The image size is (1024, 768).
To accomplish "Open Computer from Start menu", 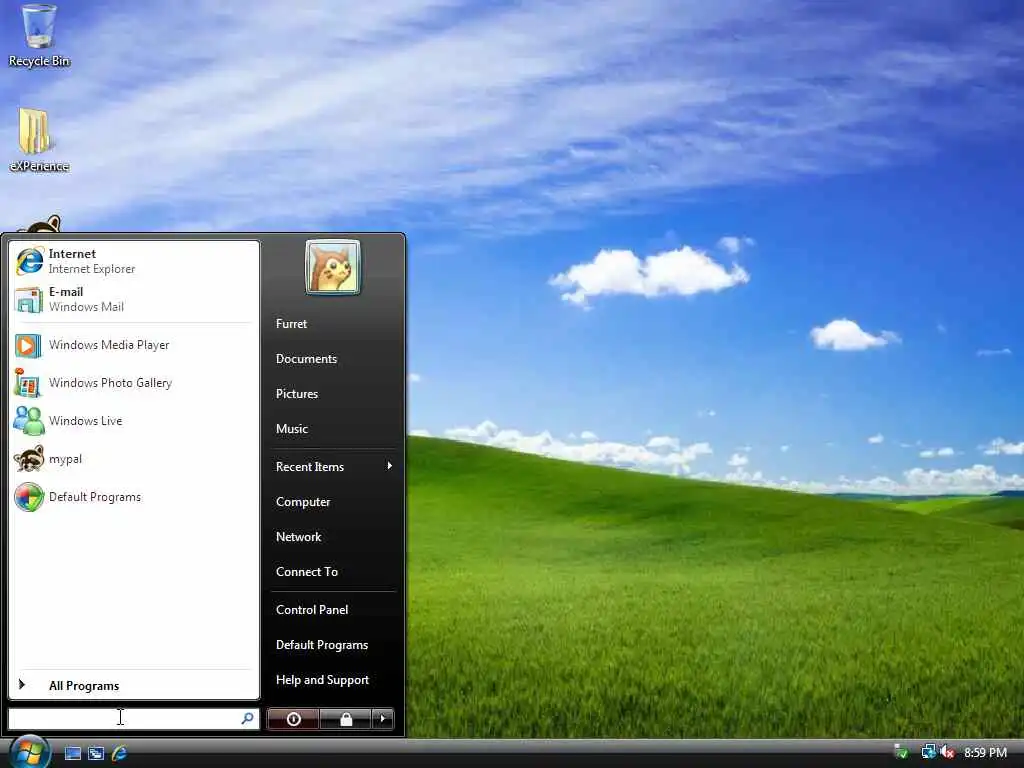I will click(x=332, y=502).
